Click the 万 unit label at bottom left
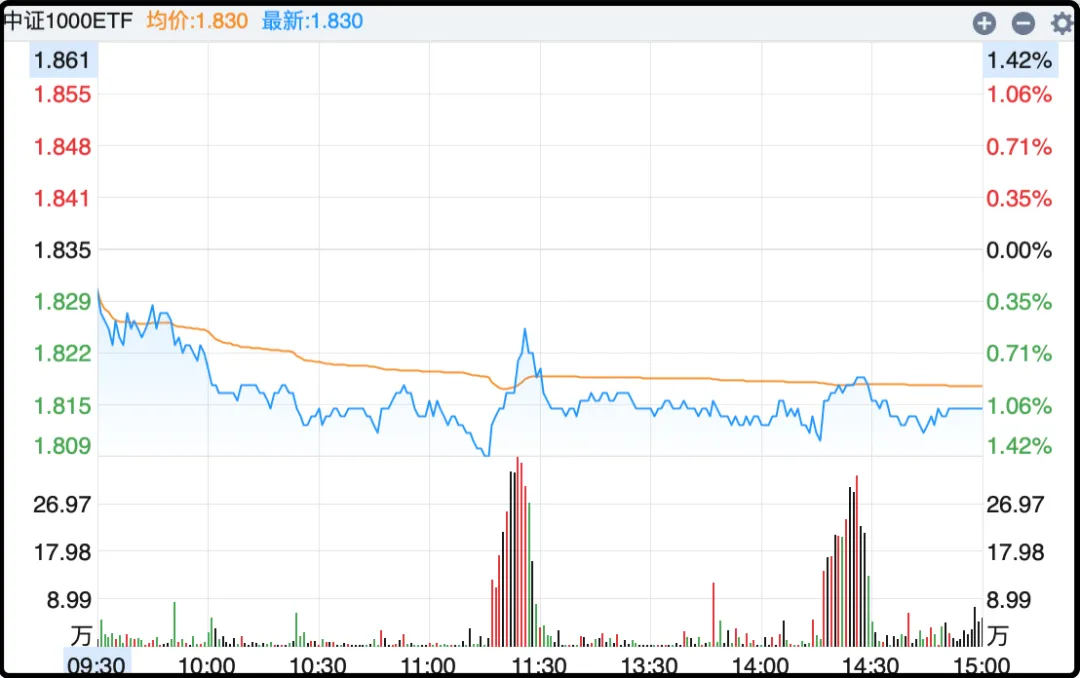Image resolution: width=1080 pixels, height=678 pixels. 81,635
